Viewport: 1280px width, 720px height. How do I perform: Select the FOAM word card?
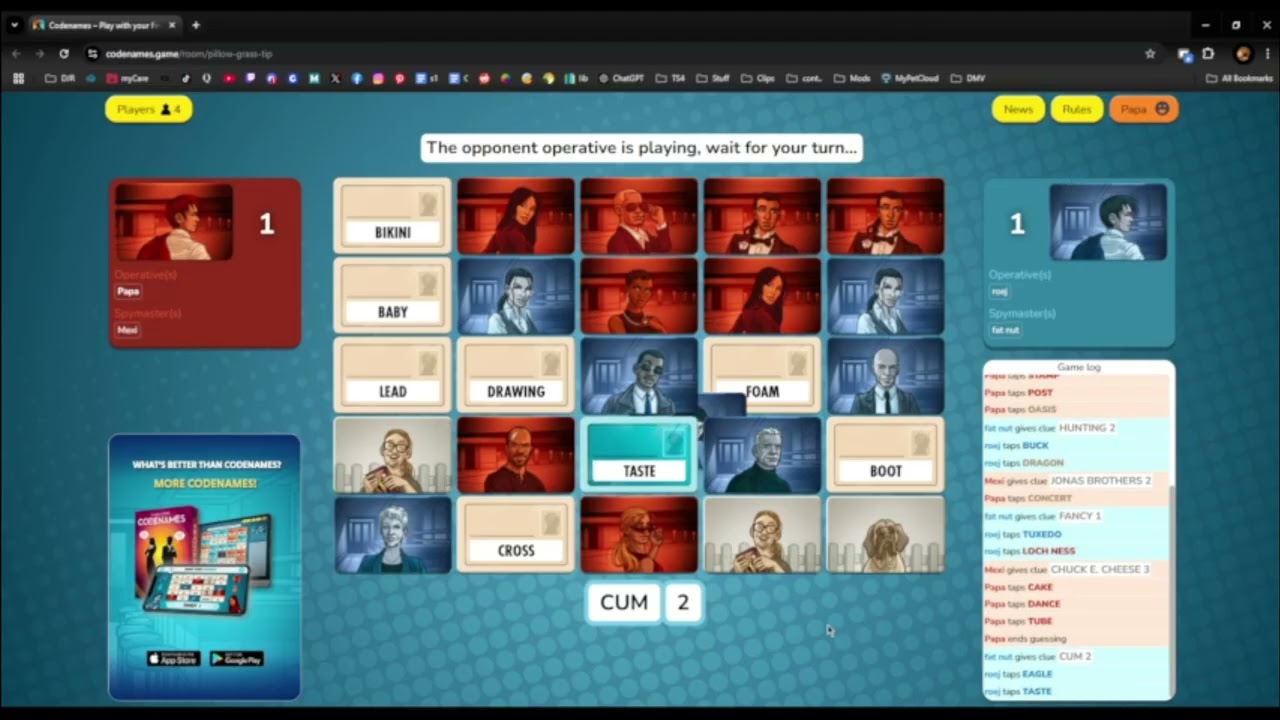click(762, 376)
